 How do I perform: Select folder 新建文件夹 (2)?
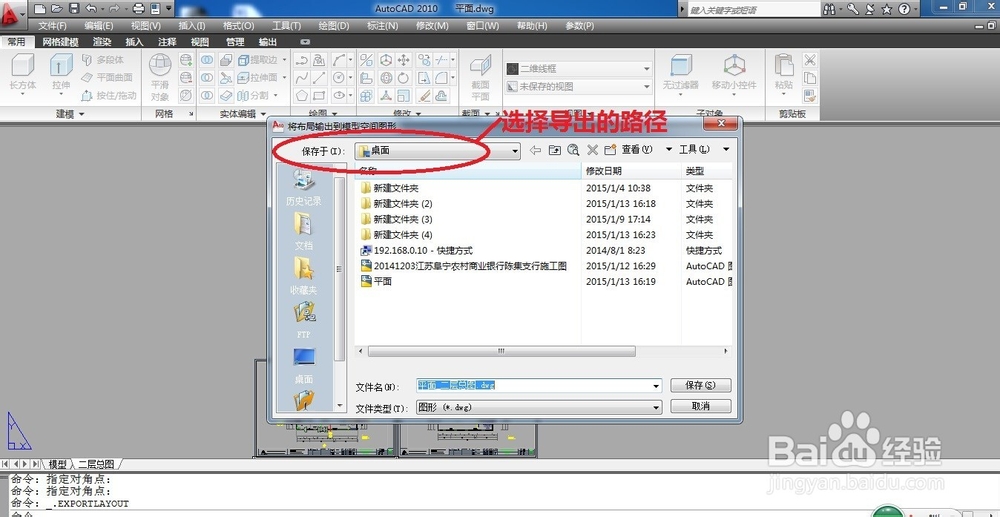pyautogui.click(x=397, y=204)
